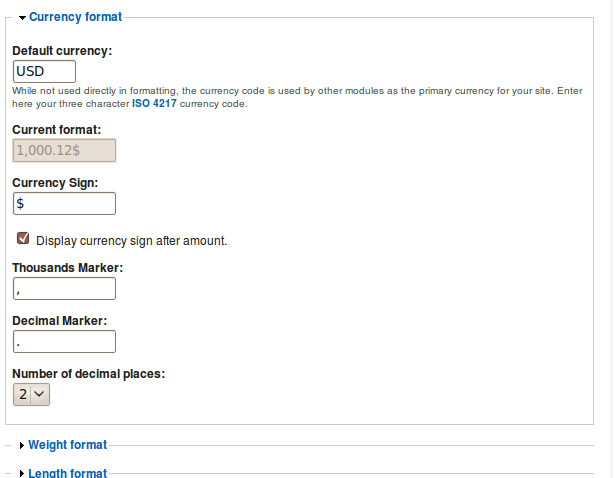
Task: Click the Weight format title link
Action: (67, 445)
